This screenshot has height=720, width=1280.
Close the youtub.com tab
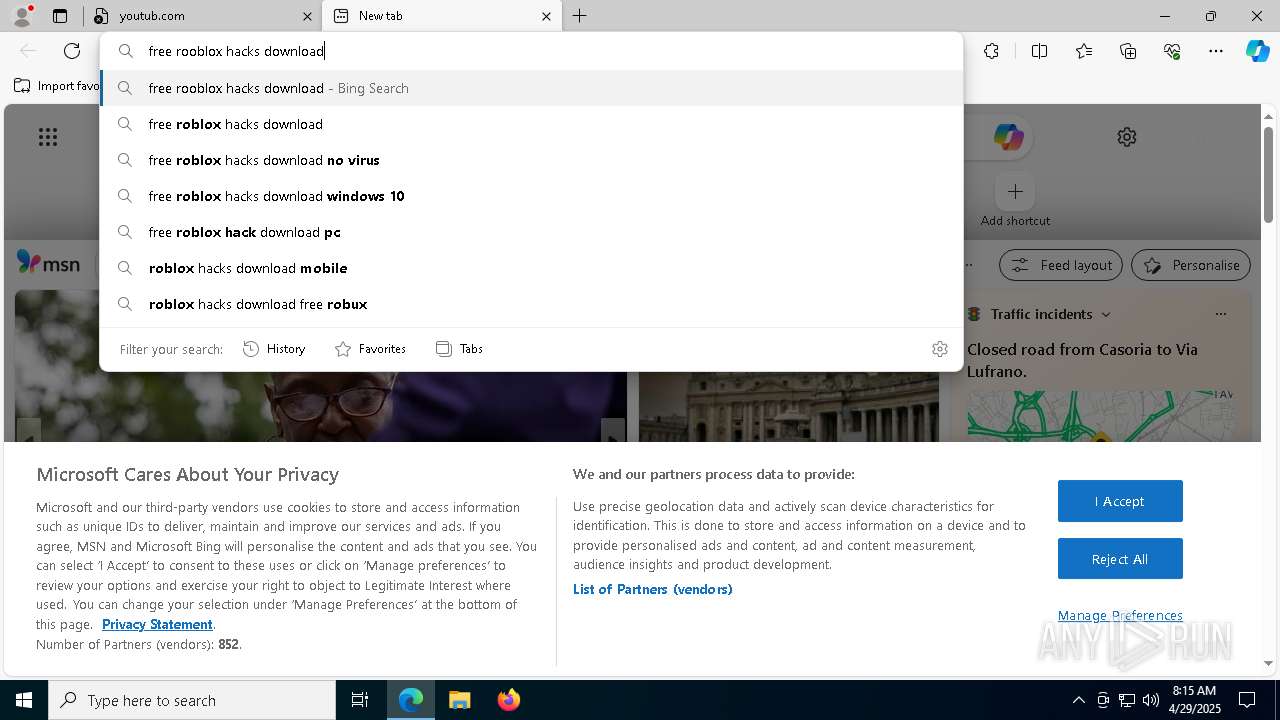tap(307, 16)
